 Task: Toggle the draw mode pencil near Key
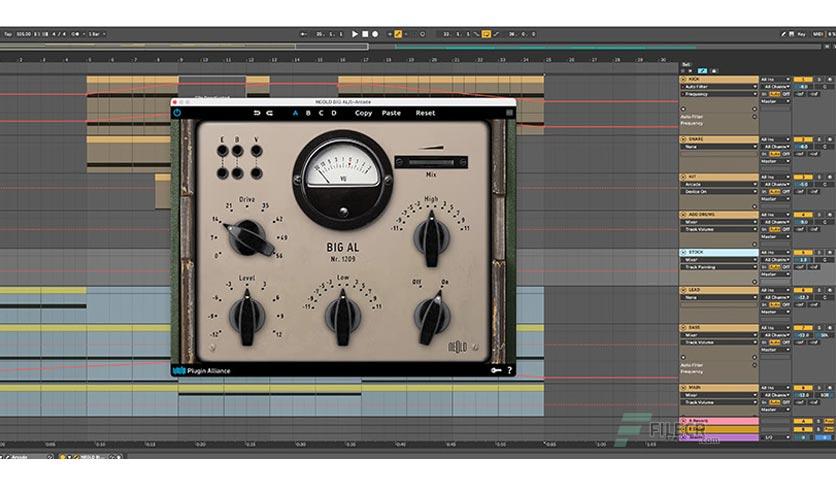(783, 34)
